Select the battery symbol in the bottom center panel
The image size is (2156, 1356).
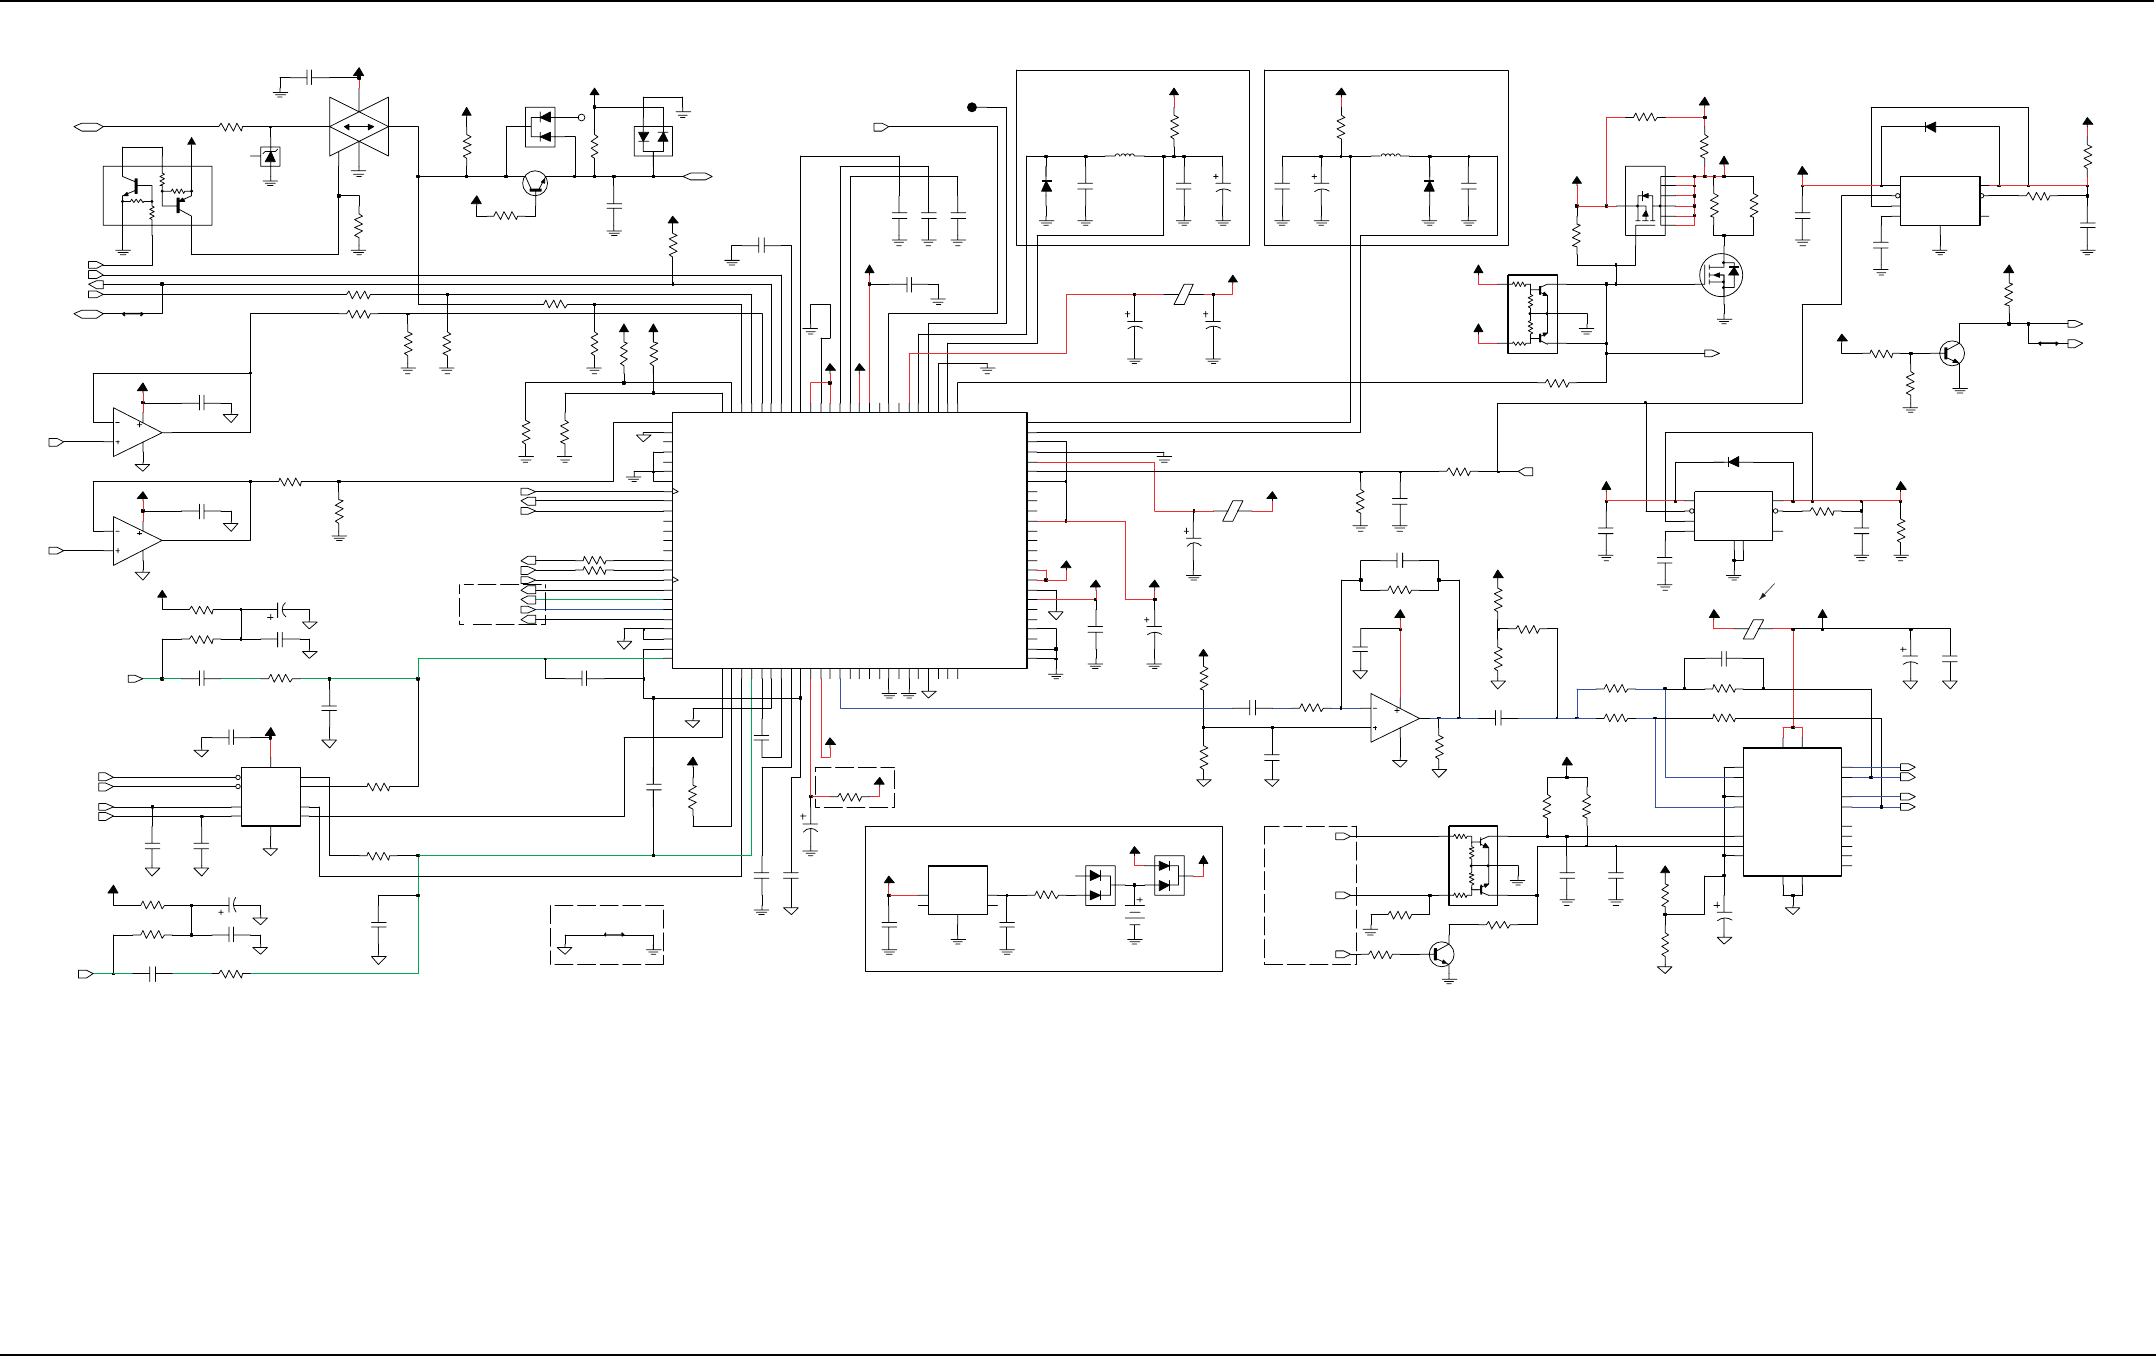tap(1134, 915)
